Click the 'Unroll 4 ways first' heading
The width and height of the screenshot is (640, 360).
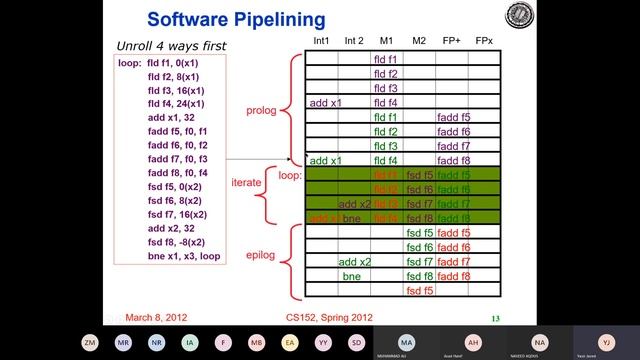pos(171,46)
